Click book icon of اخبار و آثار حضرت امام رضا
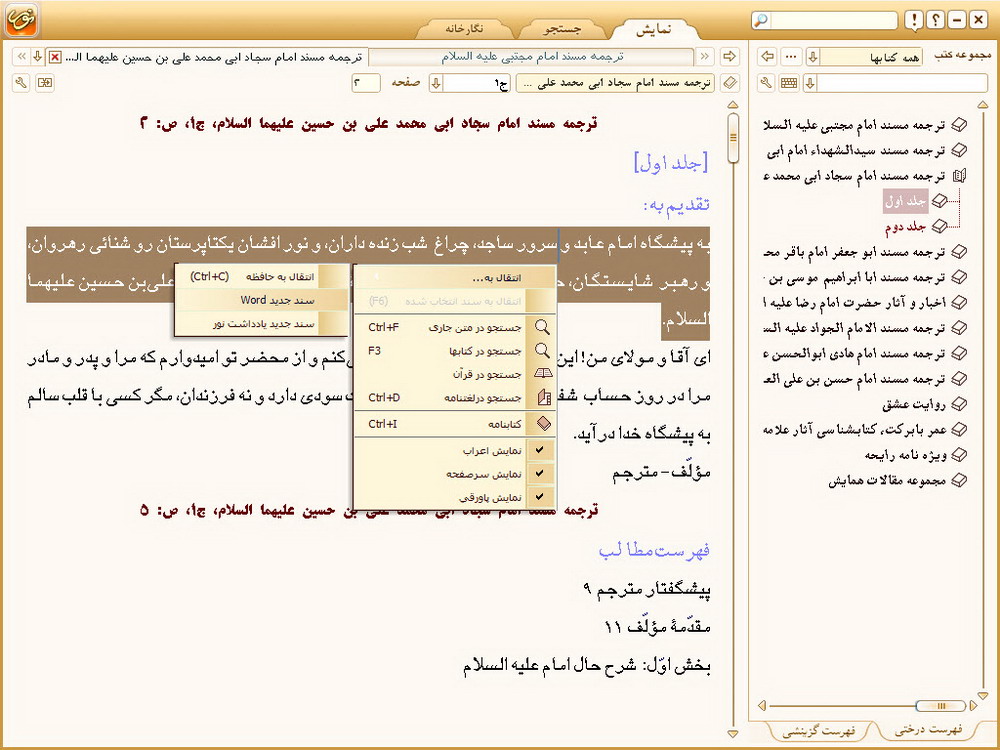 click(959, 302)
